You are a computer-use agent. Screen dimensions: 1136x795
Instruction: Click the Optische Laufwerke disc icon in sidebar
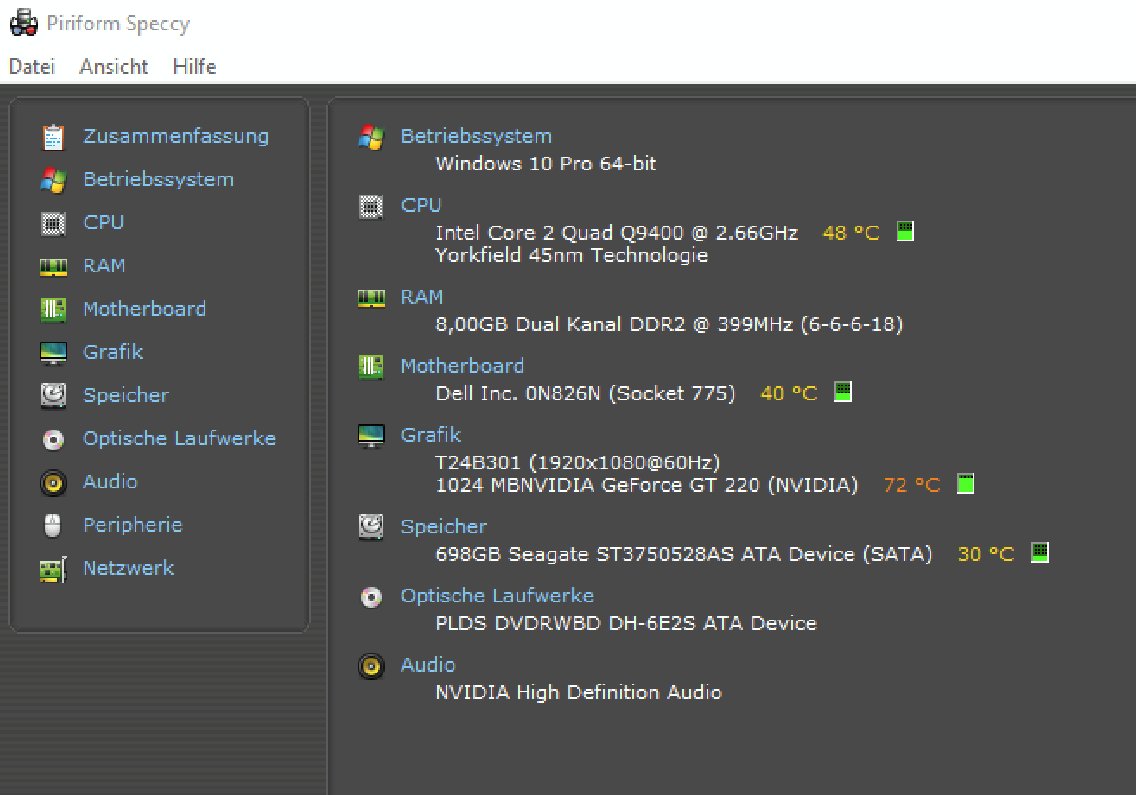pos(53,439)
